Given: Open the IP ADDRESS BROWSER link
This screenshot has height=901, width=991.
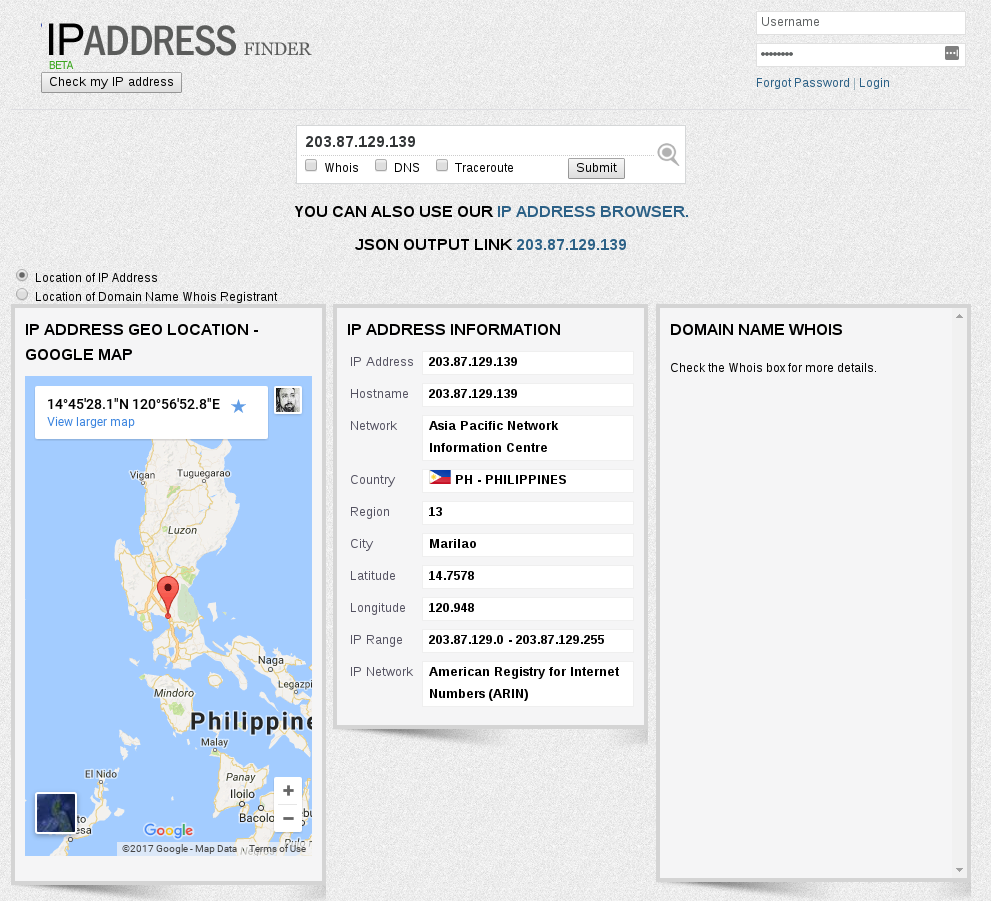Looking at the screenshot, I should pyautogui.click(x=592, y=212).
